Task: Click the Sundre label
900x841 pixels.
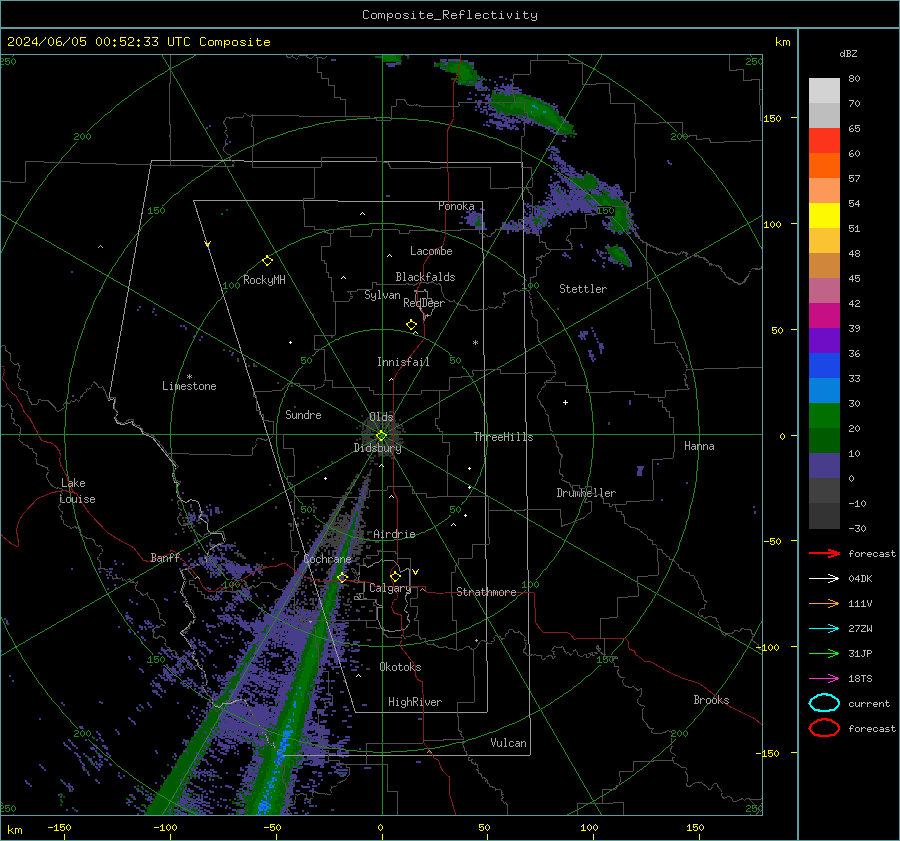Action: (x=303, y=414)
